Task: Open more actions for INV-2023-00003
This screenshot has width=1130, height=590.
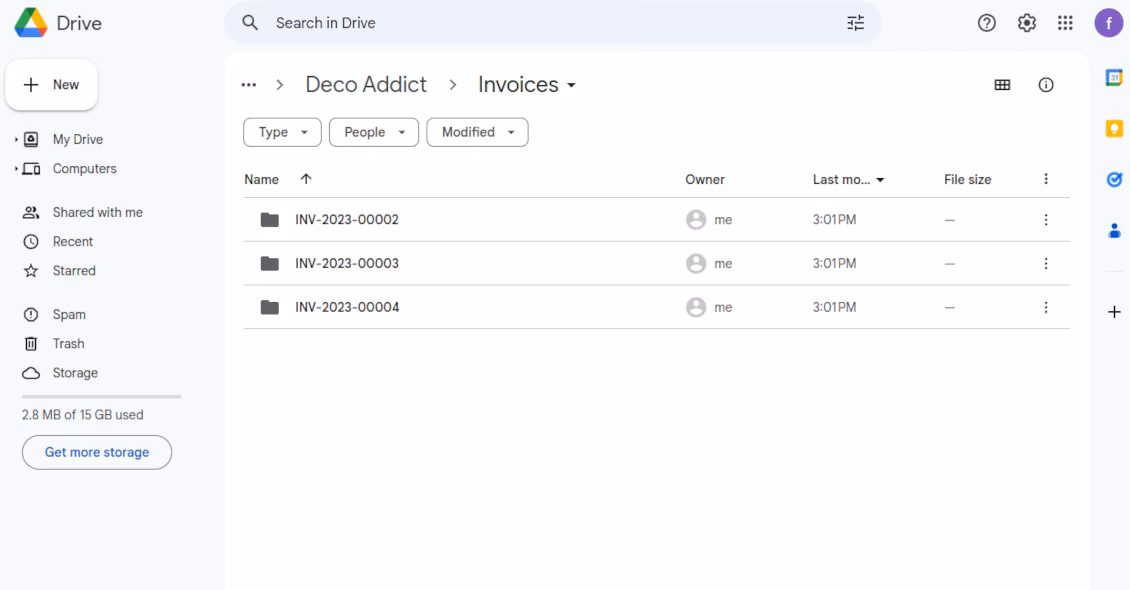Action: tap(1046, 264)
